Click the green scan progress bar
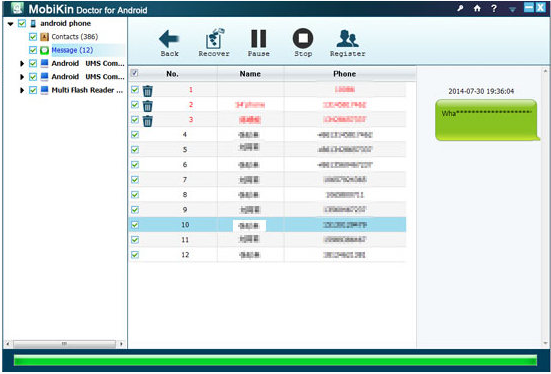The image size is (551, 374). pos(275,360)
